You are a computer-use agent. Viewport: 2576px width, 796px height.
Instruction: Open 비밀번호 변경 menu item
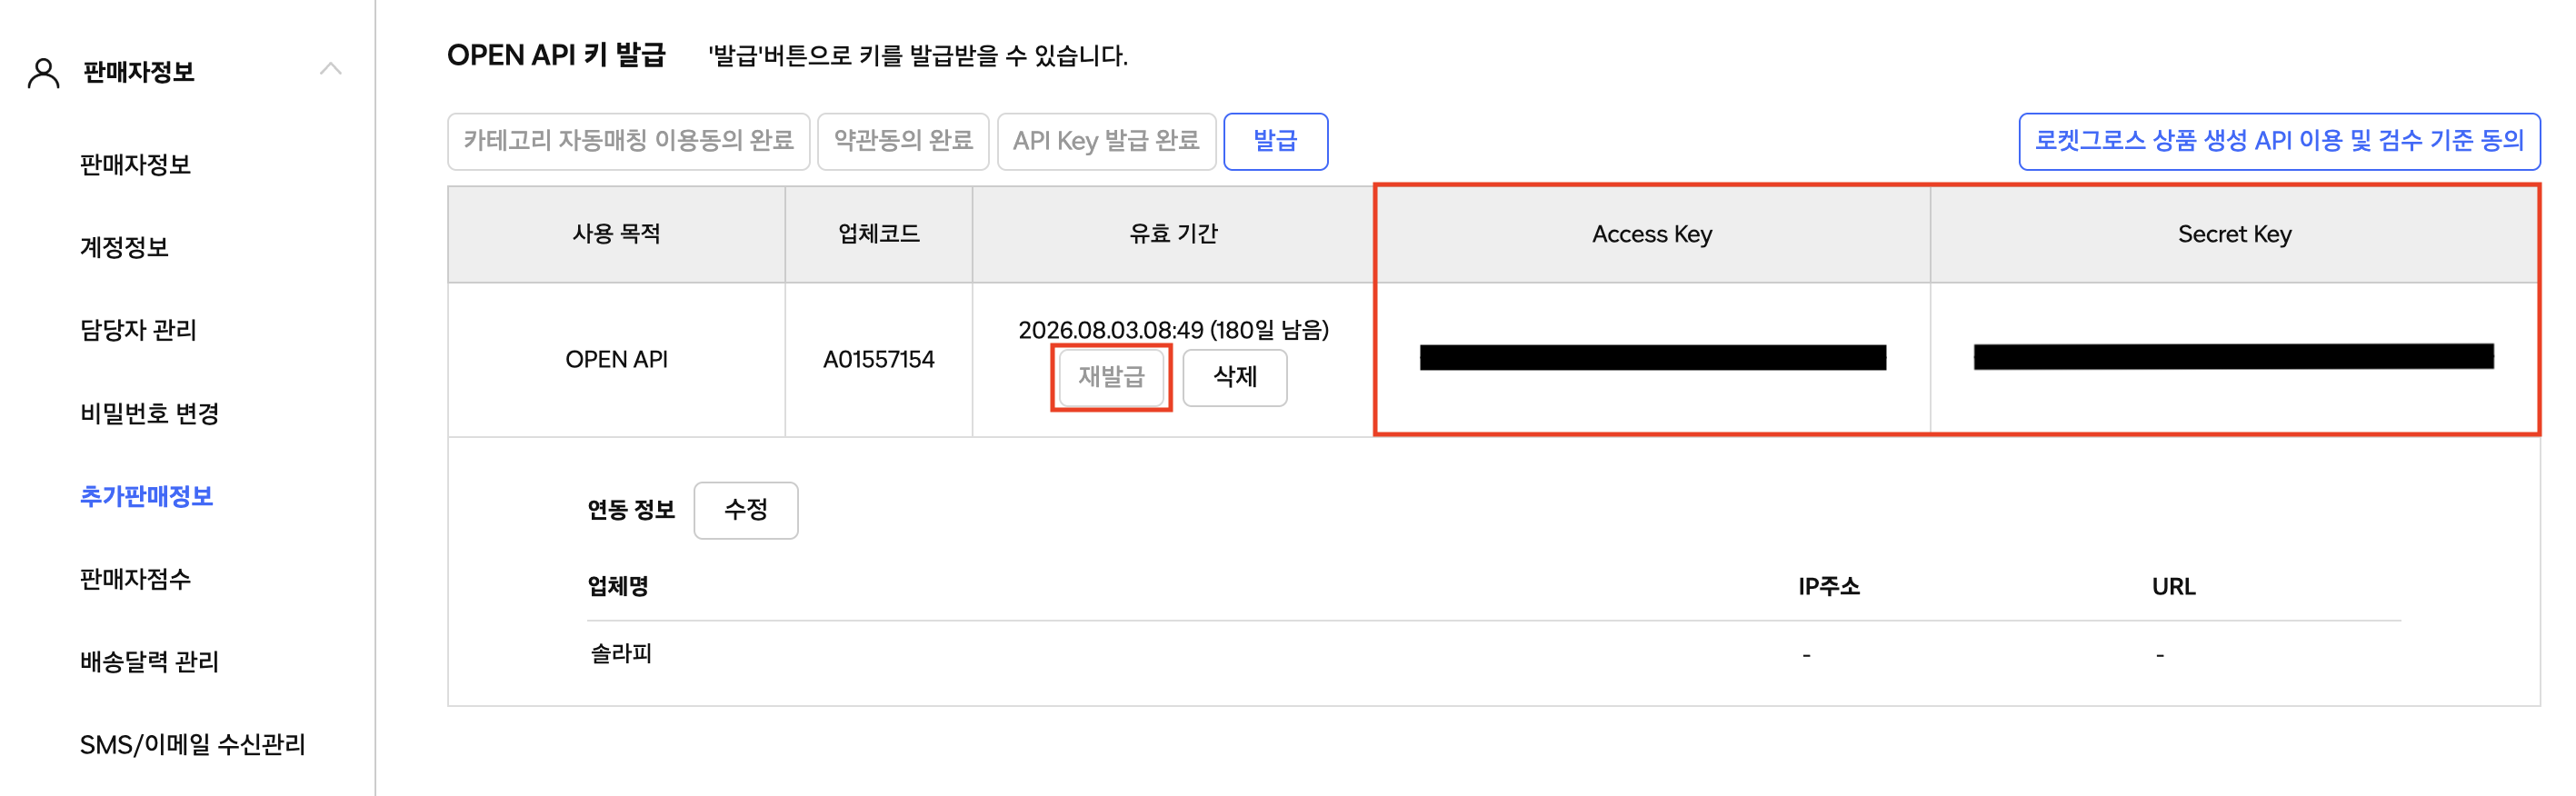click(149, 413)
